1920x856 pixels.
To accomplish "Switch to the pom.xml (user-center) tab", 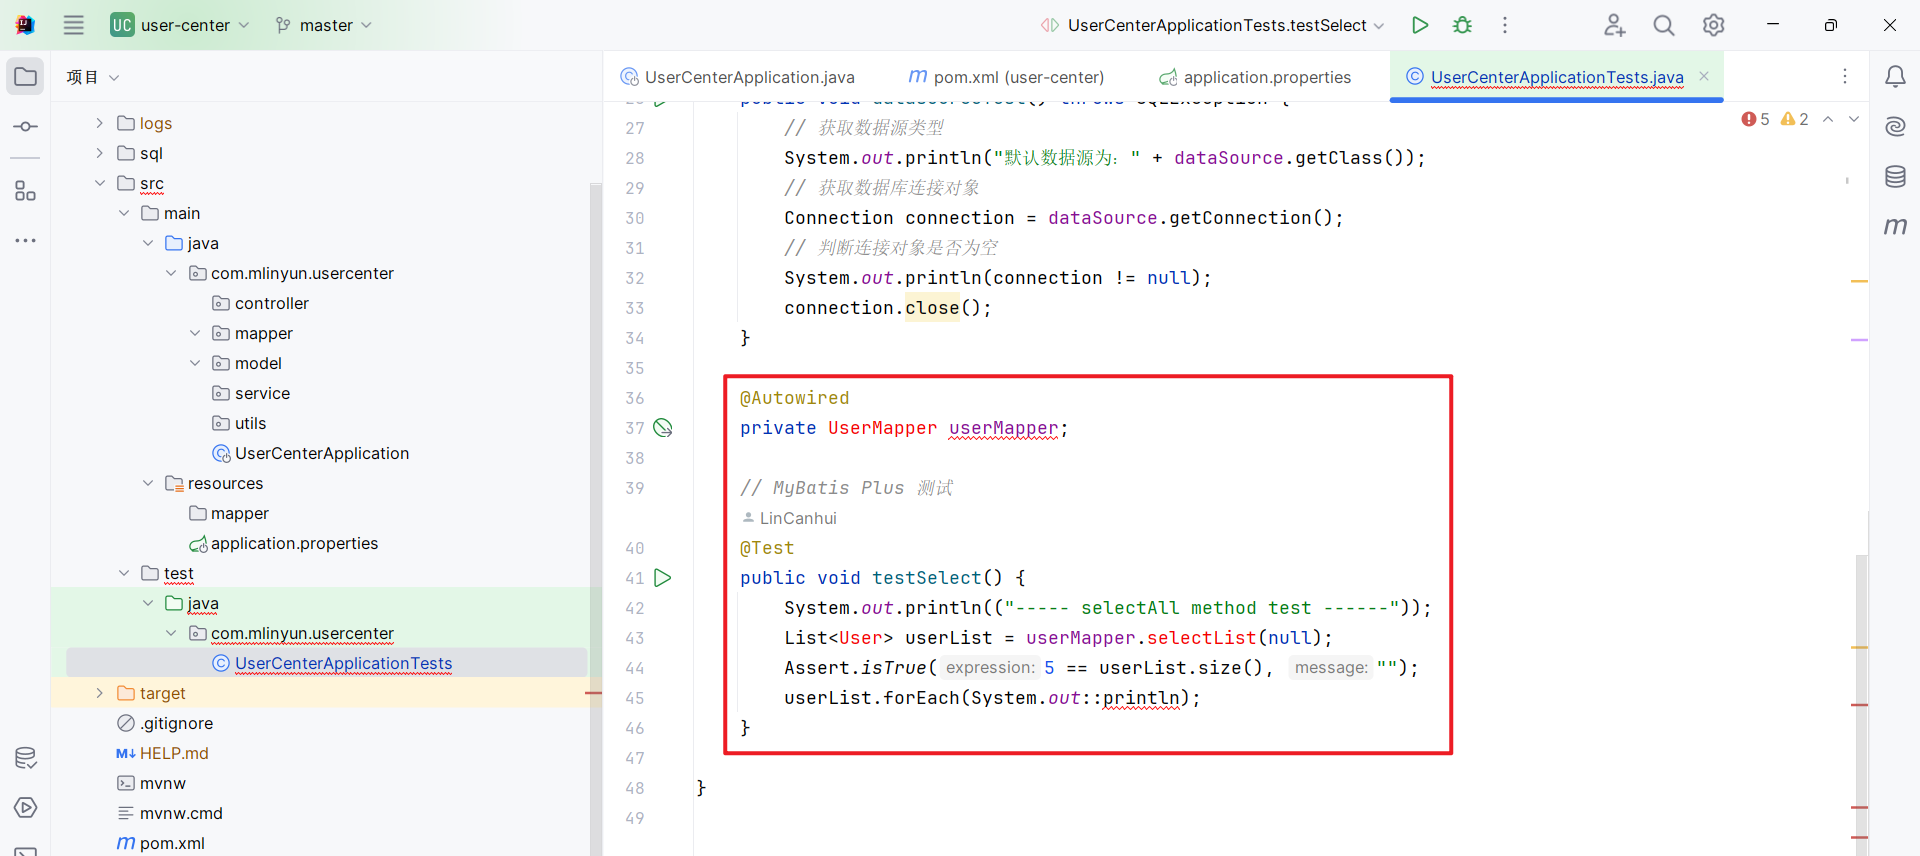I will [1007, 77].
